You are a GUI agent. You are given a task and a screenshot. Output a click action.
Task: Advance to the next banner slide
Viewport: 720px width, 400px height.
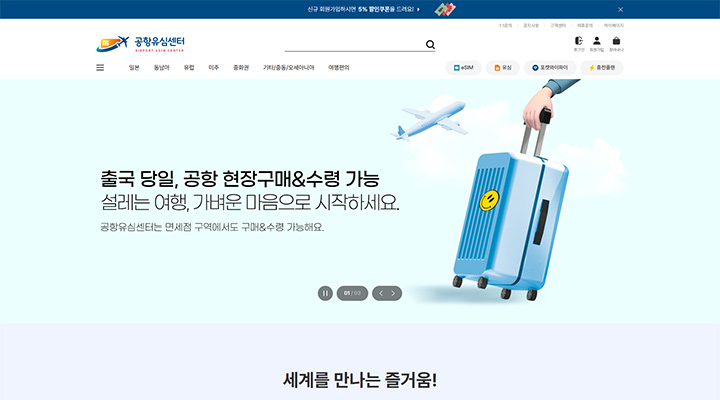coord(393,293)
